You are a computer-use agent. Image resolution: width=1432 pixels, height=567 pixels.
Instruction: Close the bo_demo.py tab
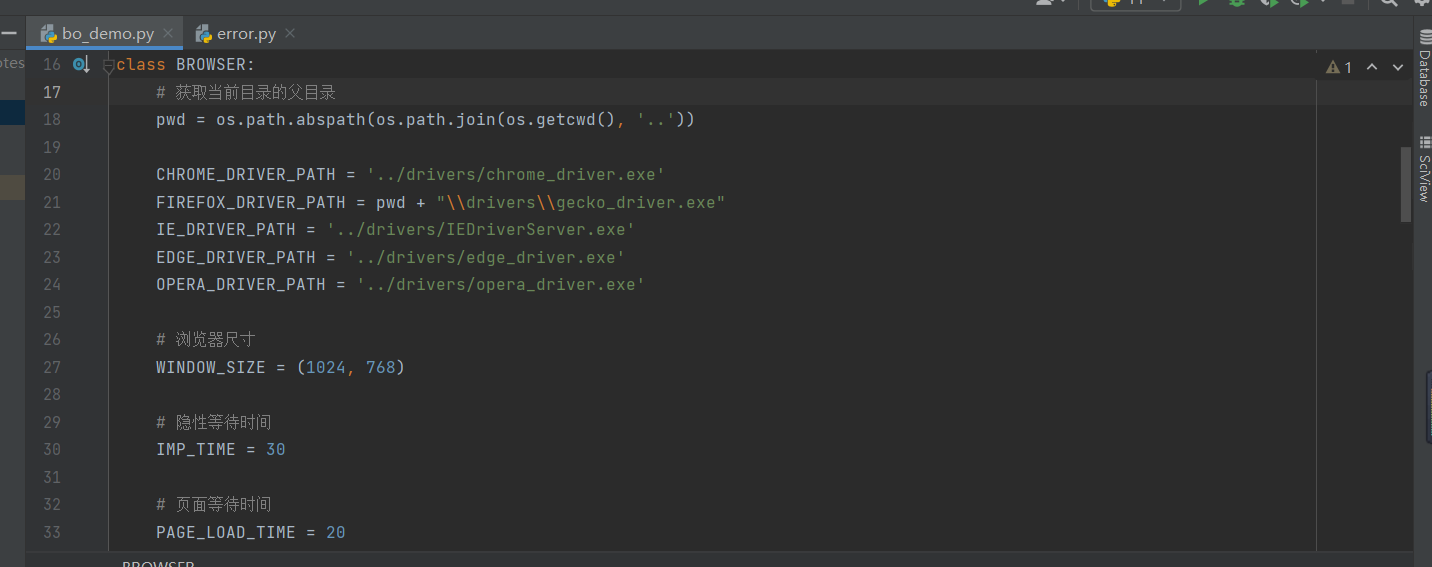[168, 33]
